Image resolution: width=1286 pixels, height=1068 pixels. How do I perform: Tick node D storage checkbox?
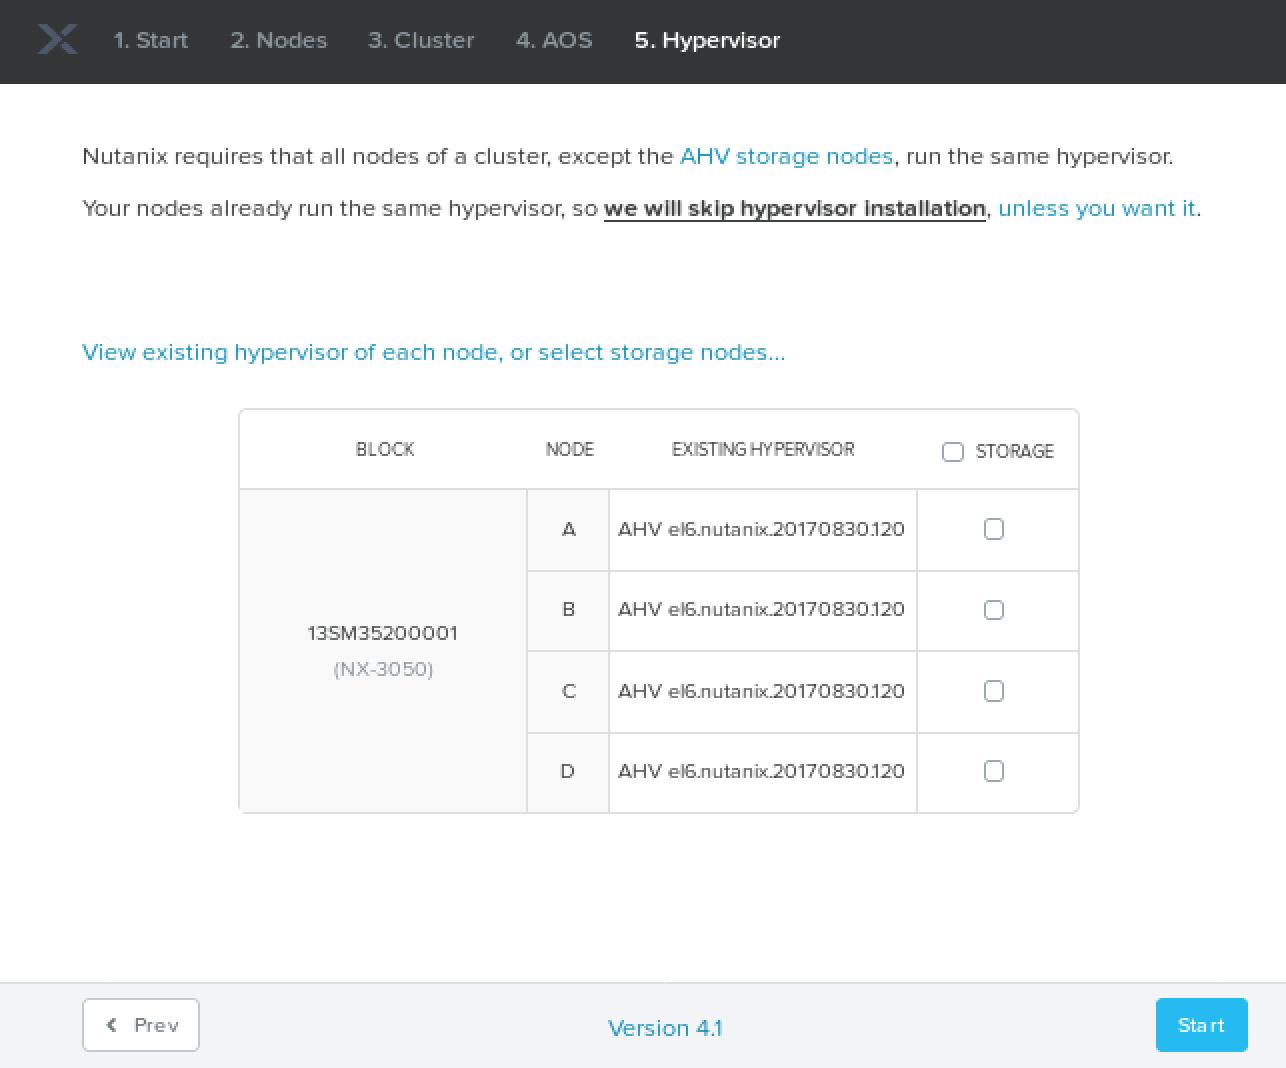pyautogui.click(x=994, y=771)
